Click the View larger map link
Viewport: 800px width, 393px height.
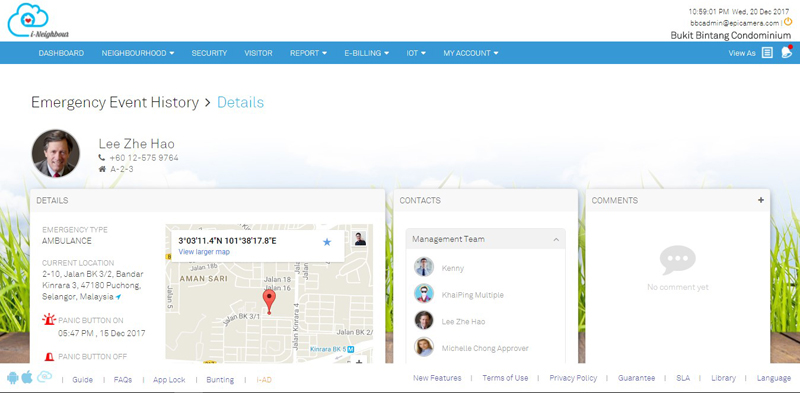coord(204,252)
